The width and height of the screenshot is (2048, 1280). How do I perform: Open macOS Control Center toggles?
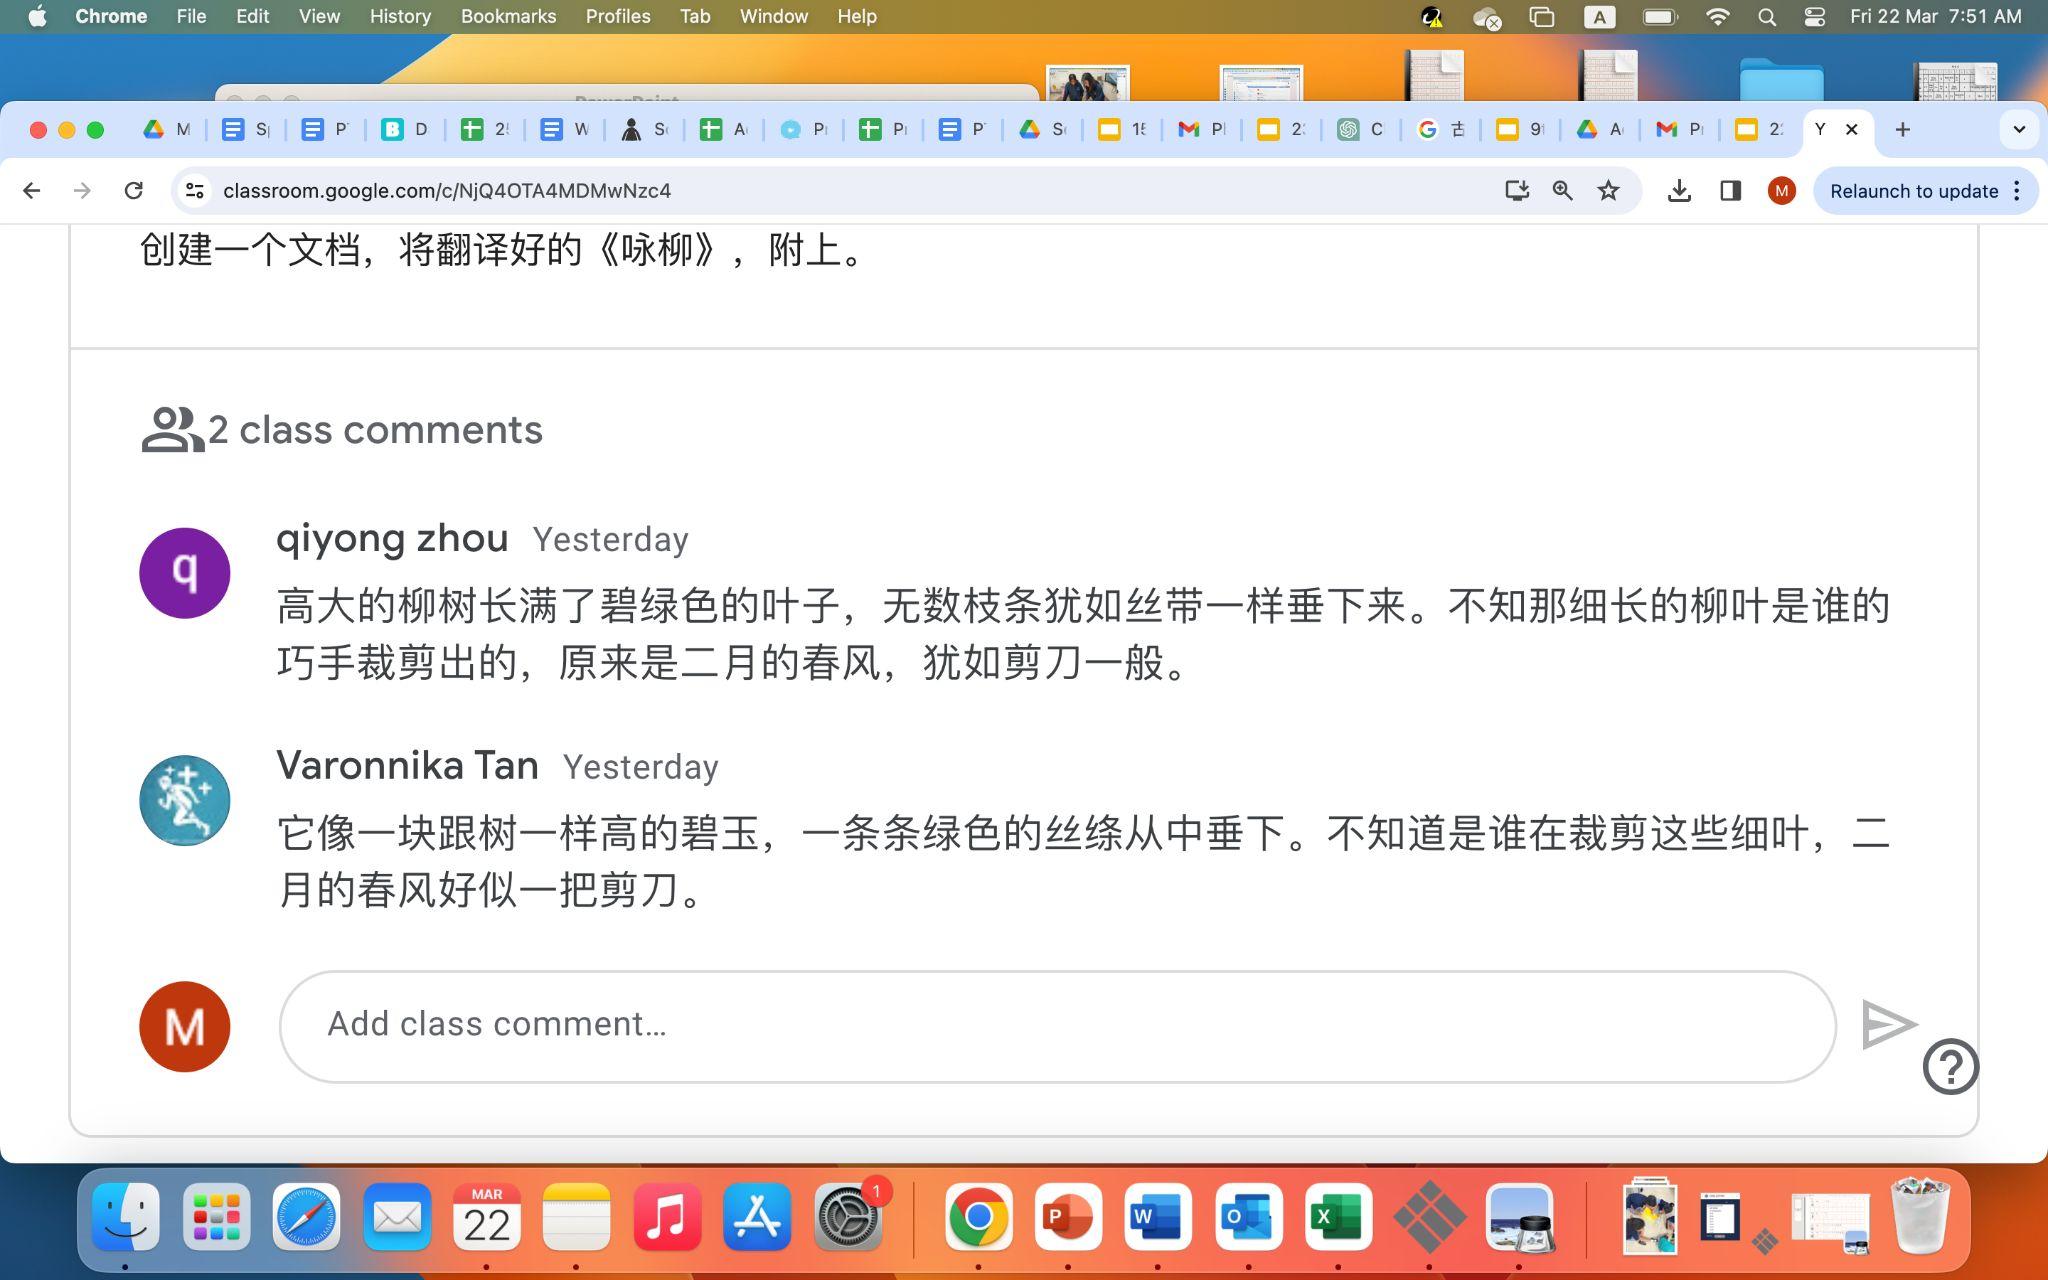[x=1814, y=17]
